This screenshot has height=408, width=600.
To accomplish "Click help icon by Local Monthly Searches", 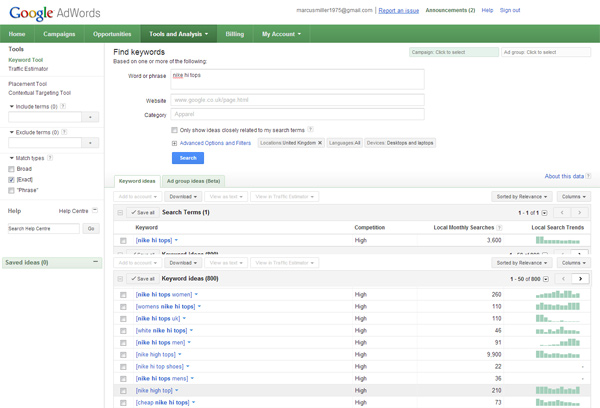I will point(499,228).
